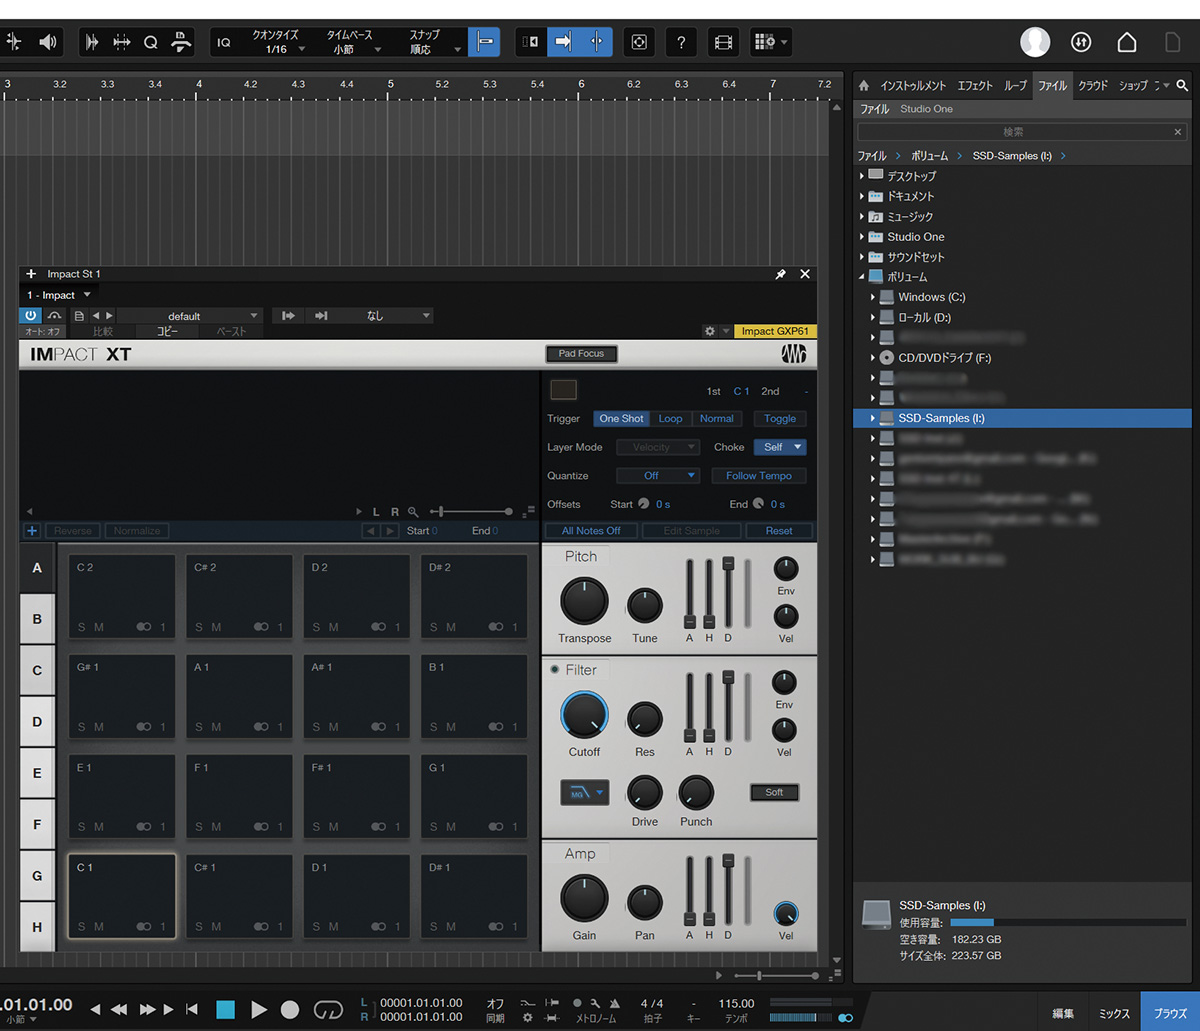Viewport: 1200px width, 1031px height.
Task: Select the CD/DVDドライブ (F:) entry
Action: click(x=944, y=357)
